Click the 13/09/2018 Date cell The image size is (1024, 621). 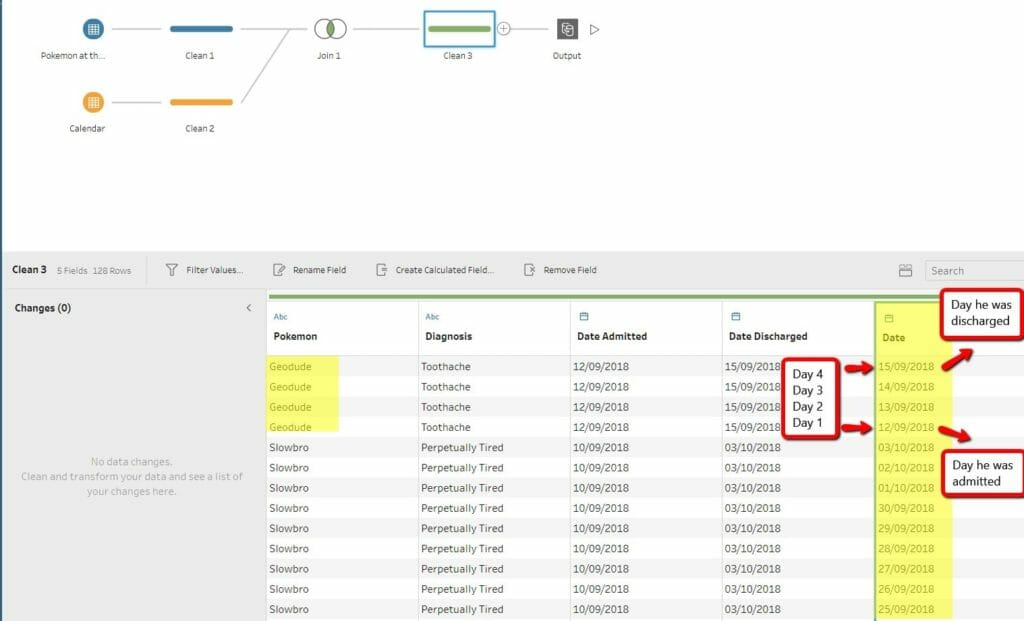click(906, 407)
